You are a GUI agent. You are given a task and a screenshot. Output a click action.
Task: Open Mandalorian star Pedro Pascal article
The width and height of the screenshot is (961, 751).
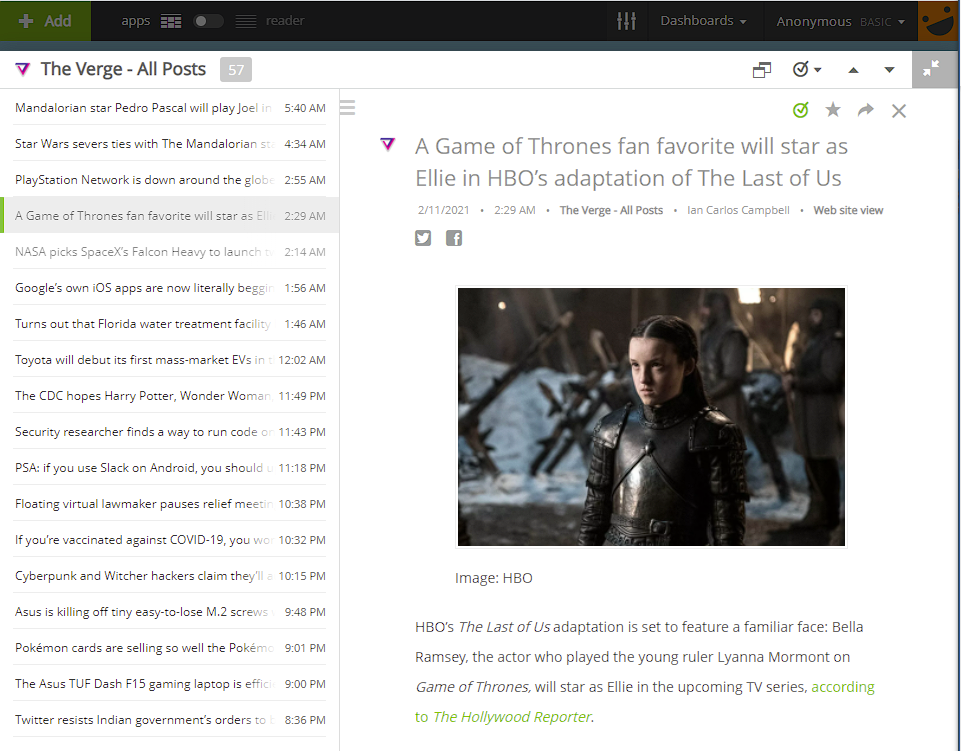(170, 108)
